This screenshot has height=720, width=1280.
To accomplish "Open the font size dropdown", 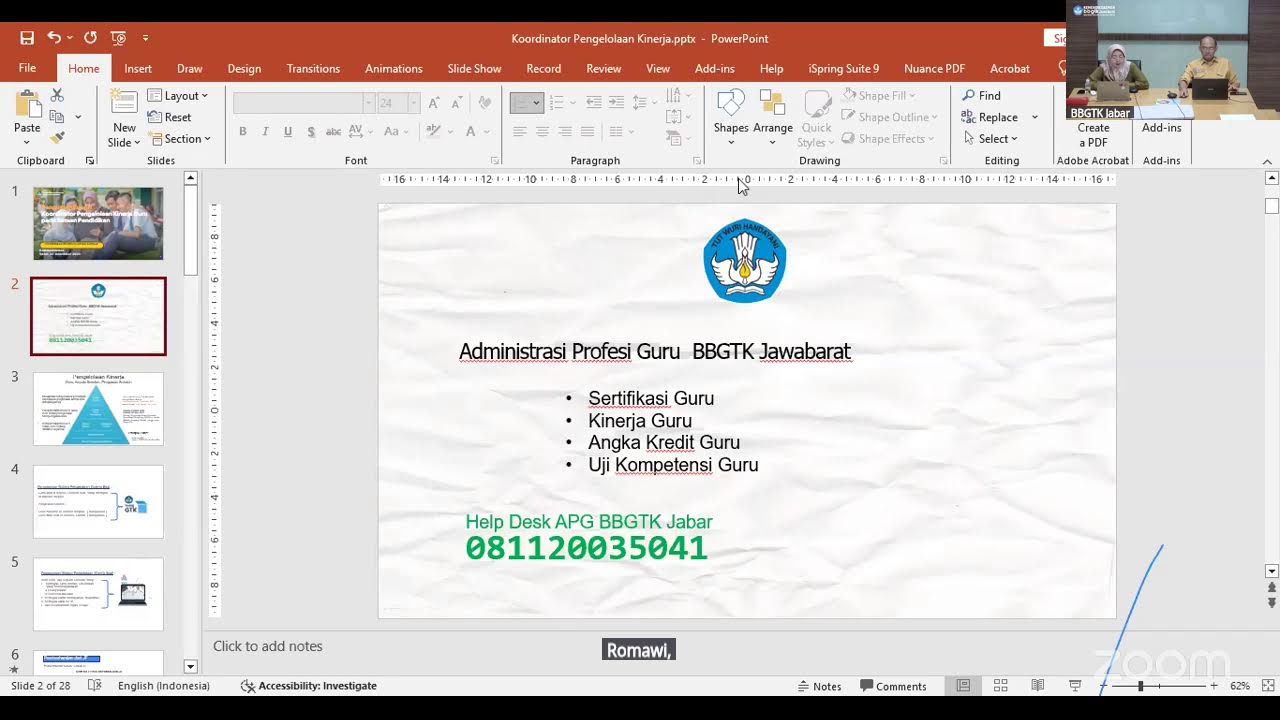I will tap(415, 103).
